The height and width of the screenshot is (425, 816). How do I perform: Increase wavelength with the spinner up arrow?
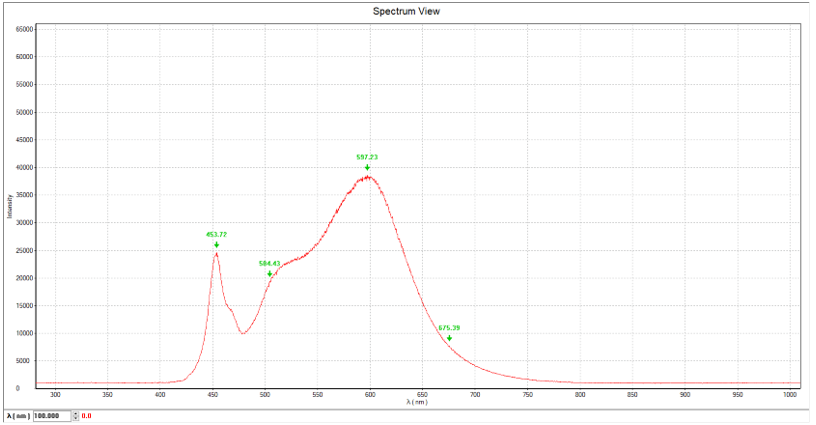pos(74,412)
